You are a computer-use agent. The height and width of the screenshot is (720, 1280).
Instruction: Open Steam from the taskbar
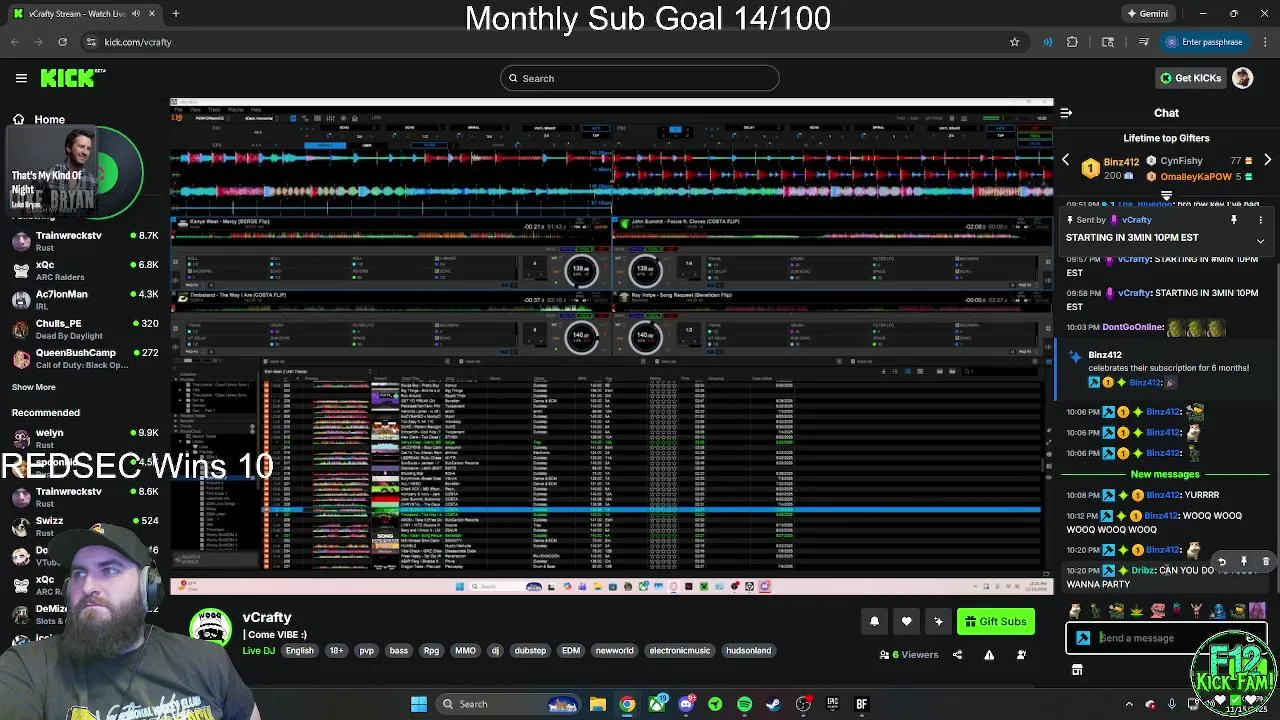(773, 704)
